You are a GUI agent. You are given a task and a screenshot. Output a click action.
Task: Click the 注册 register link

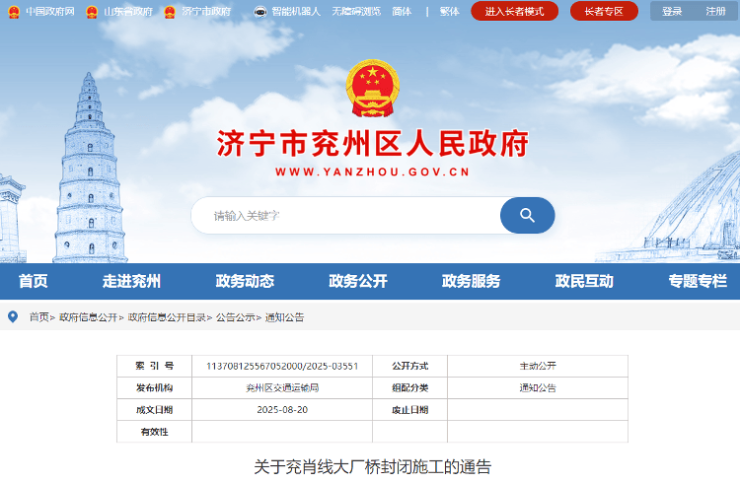tap(715, 12)
